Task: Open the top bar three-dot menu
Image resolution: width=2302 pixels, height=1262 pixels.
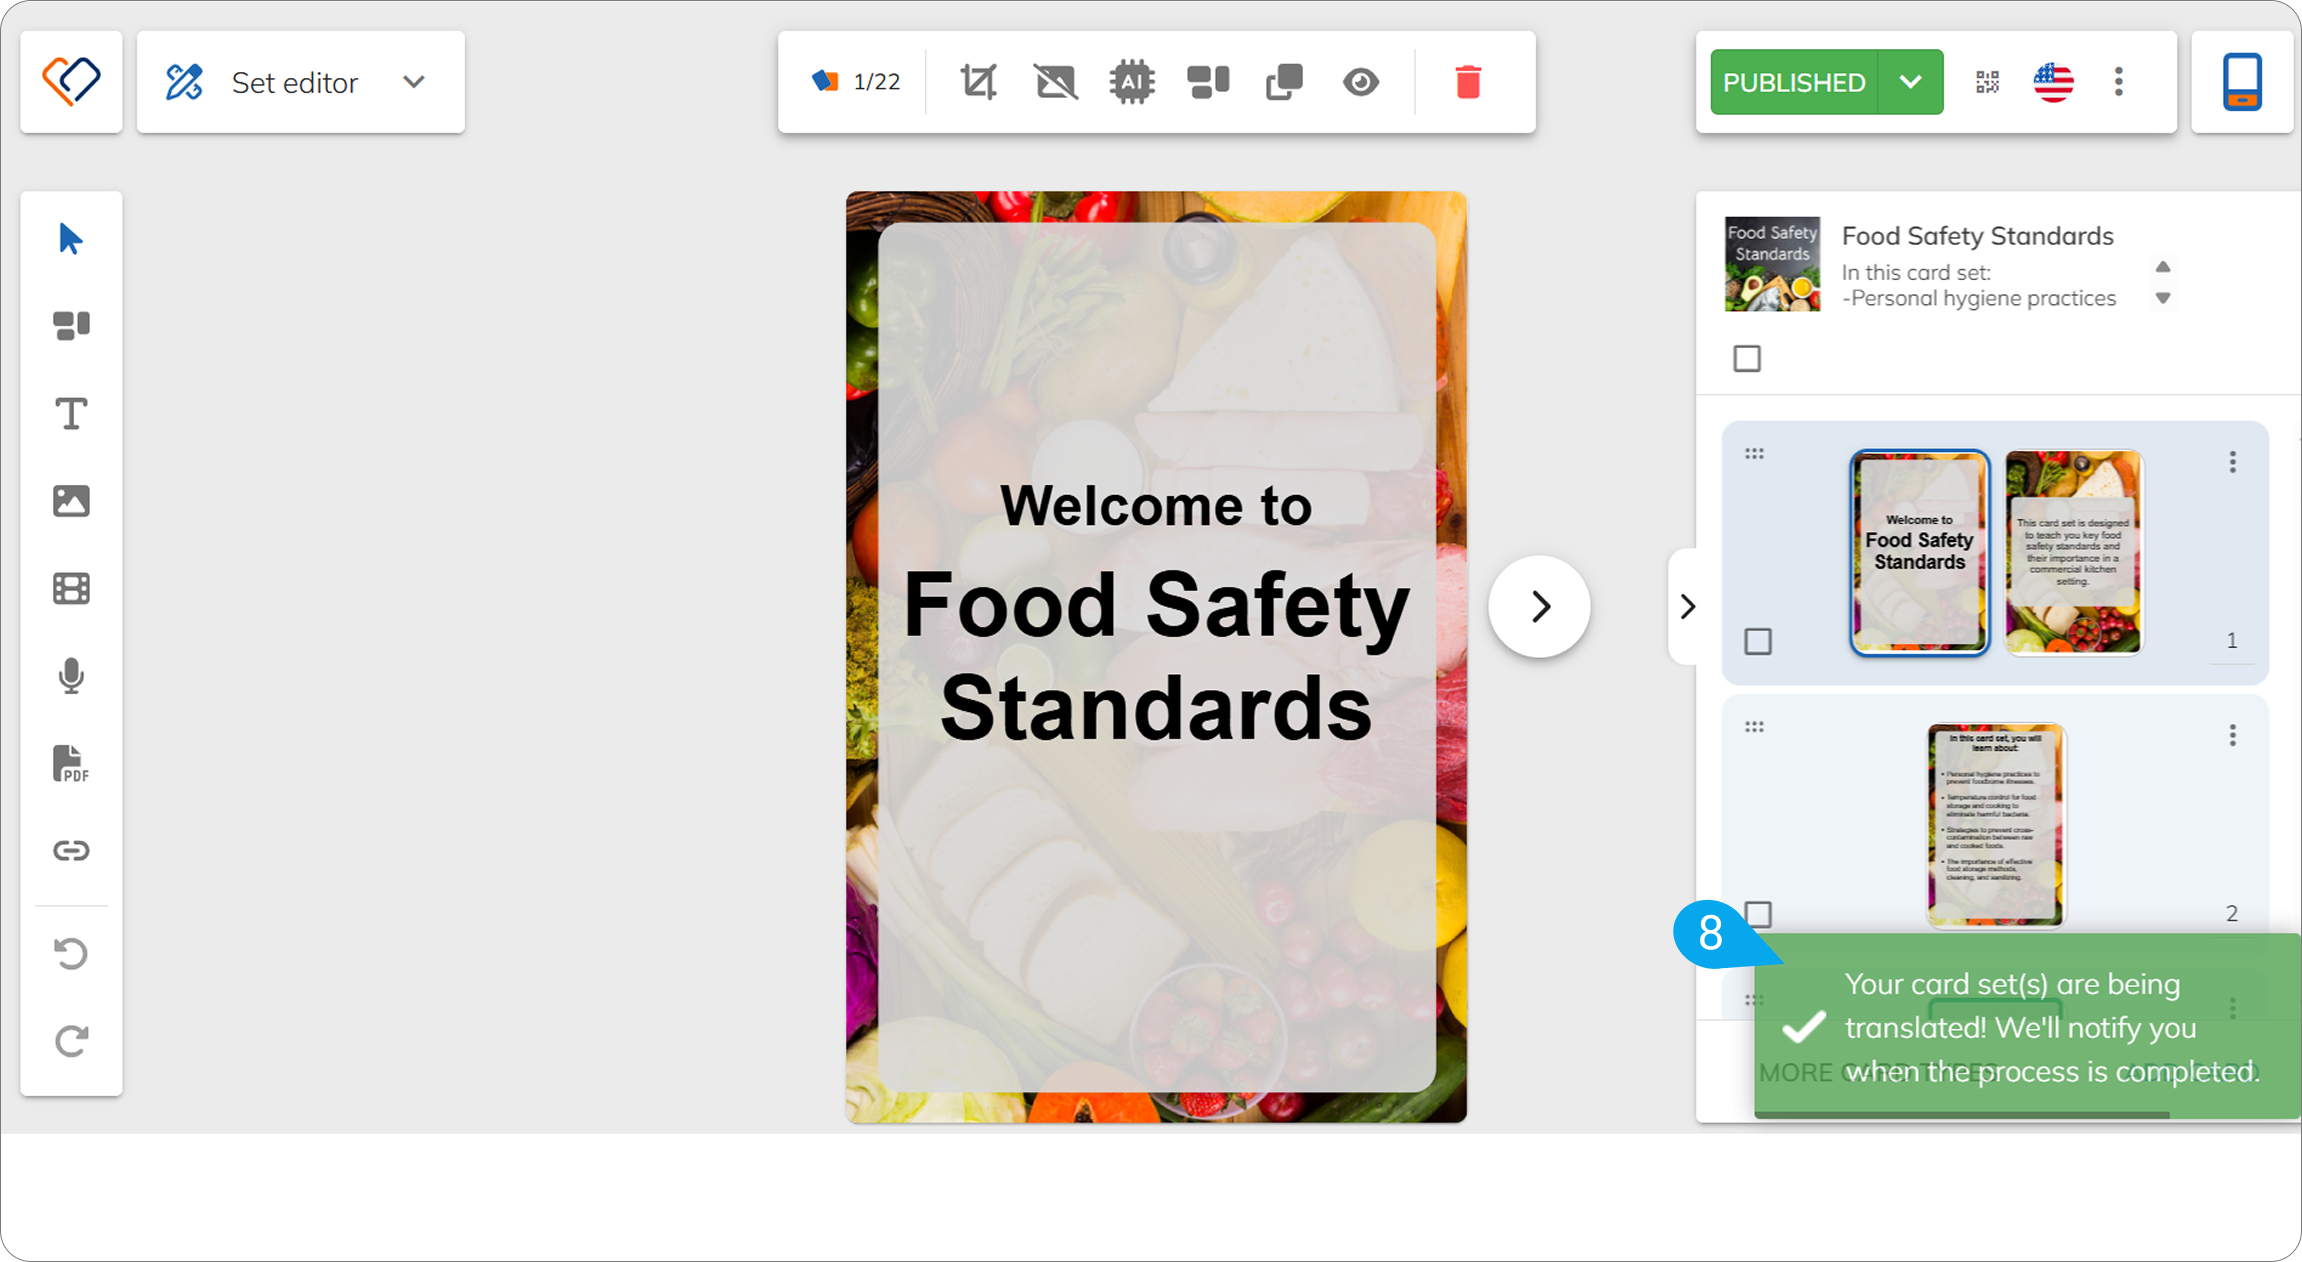Action: (x=2119, y=82)
